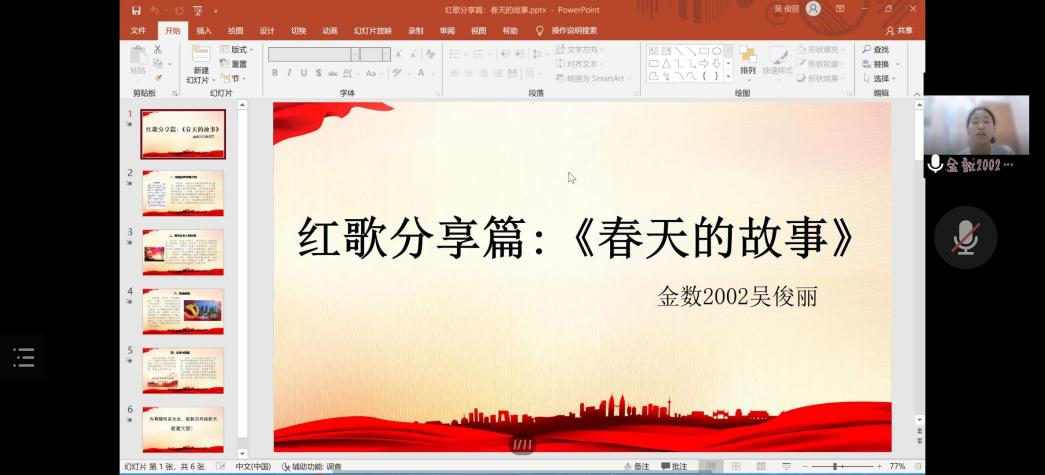Open the Layout (版式) dropdown
This screenshot has width=1045, height=475.
point(235,49)
